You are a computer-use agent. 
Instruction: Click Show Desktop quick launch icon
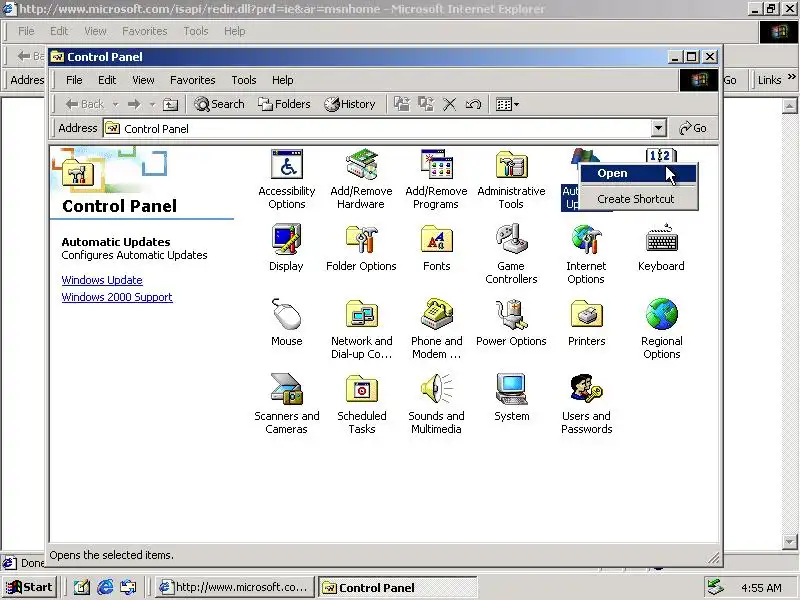(x=81, y=587)
